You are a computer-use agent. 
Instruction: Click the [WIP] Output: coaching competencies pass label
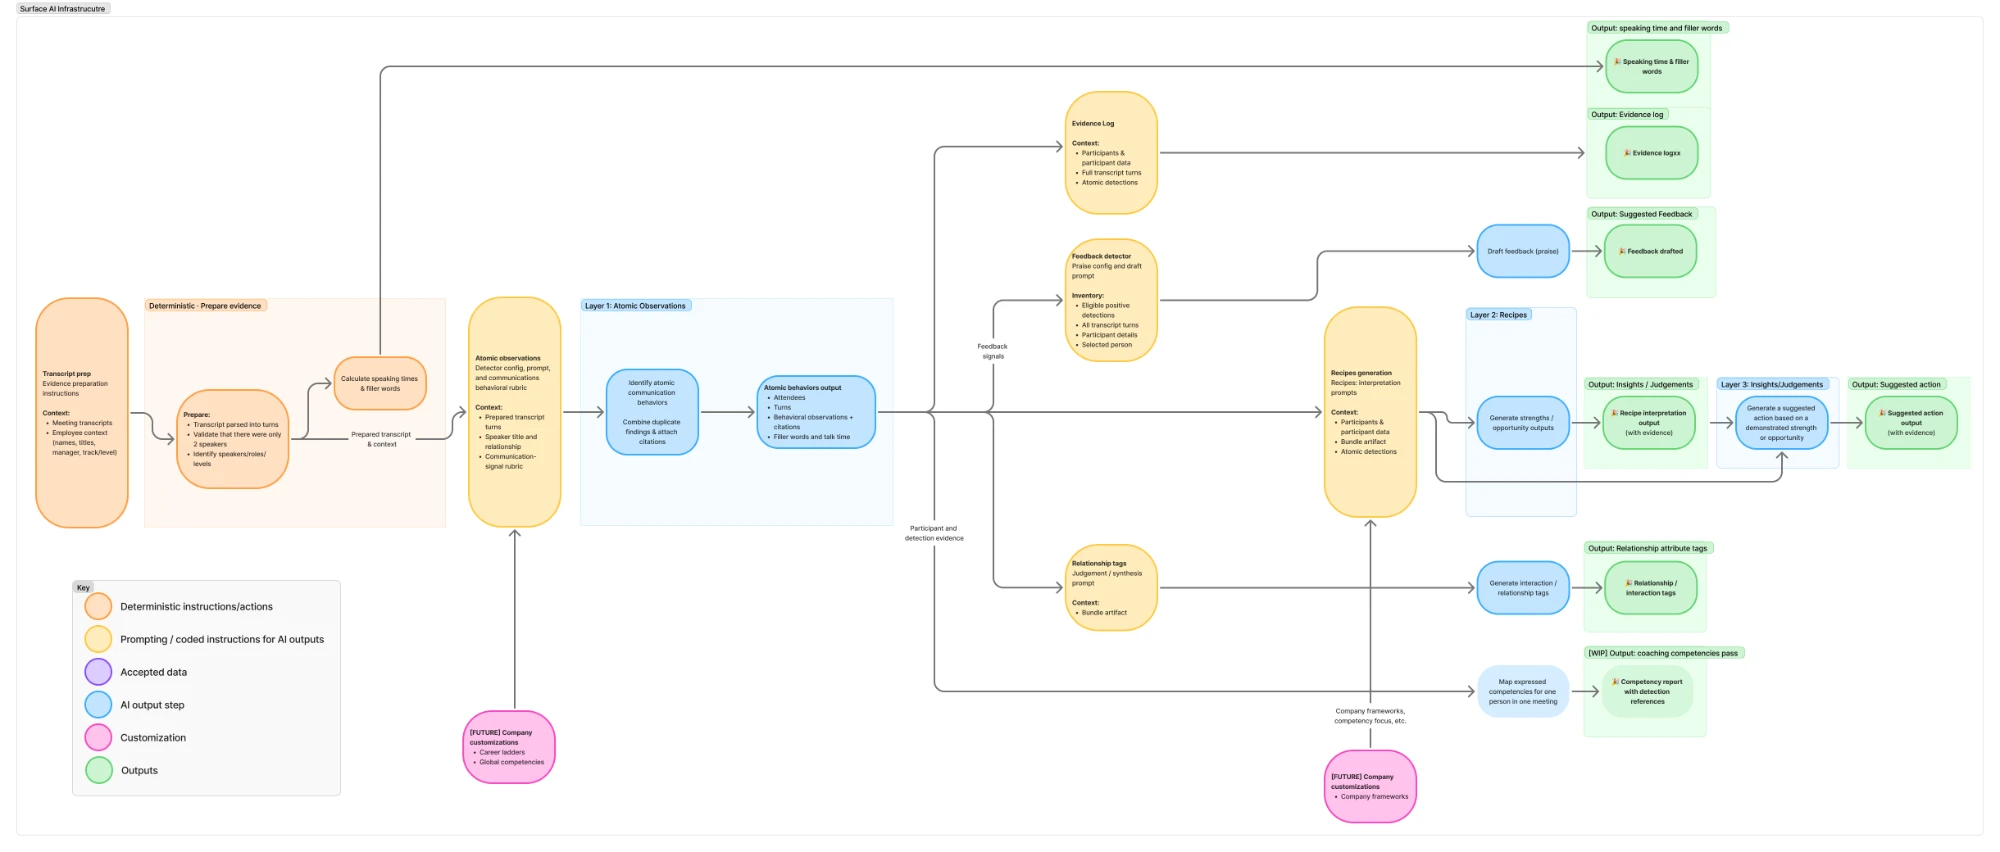click(1664, 653)
